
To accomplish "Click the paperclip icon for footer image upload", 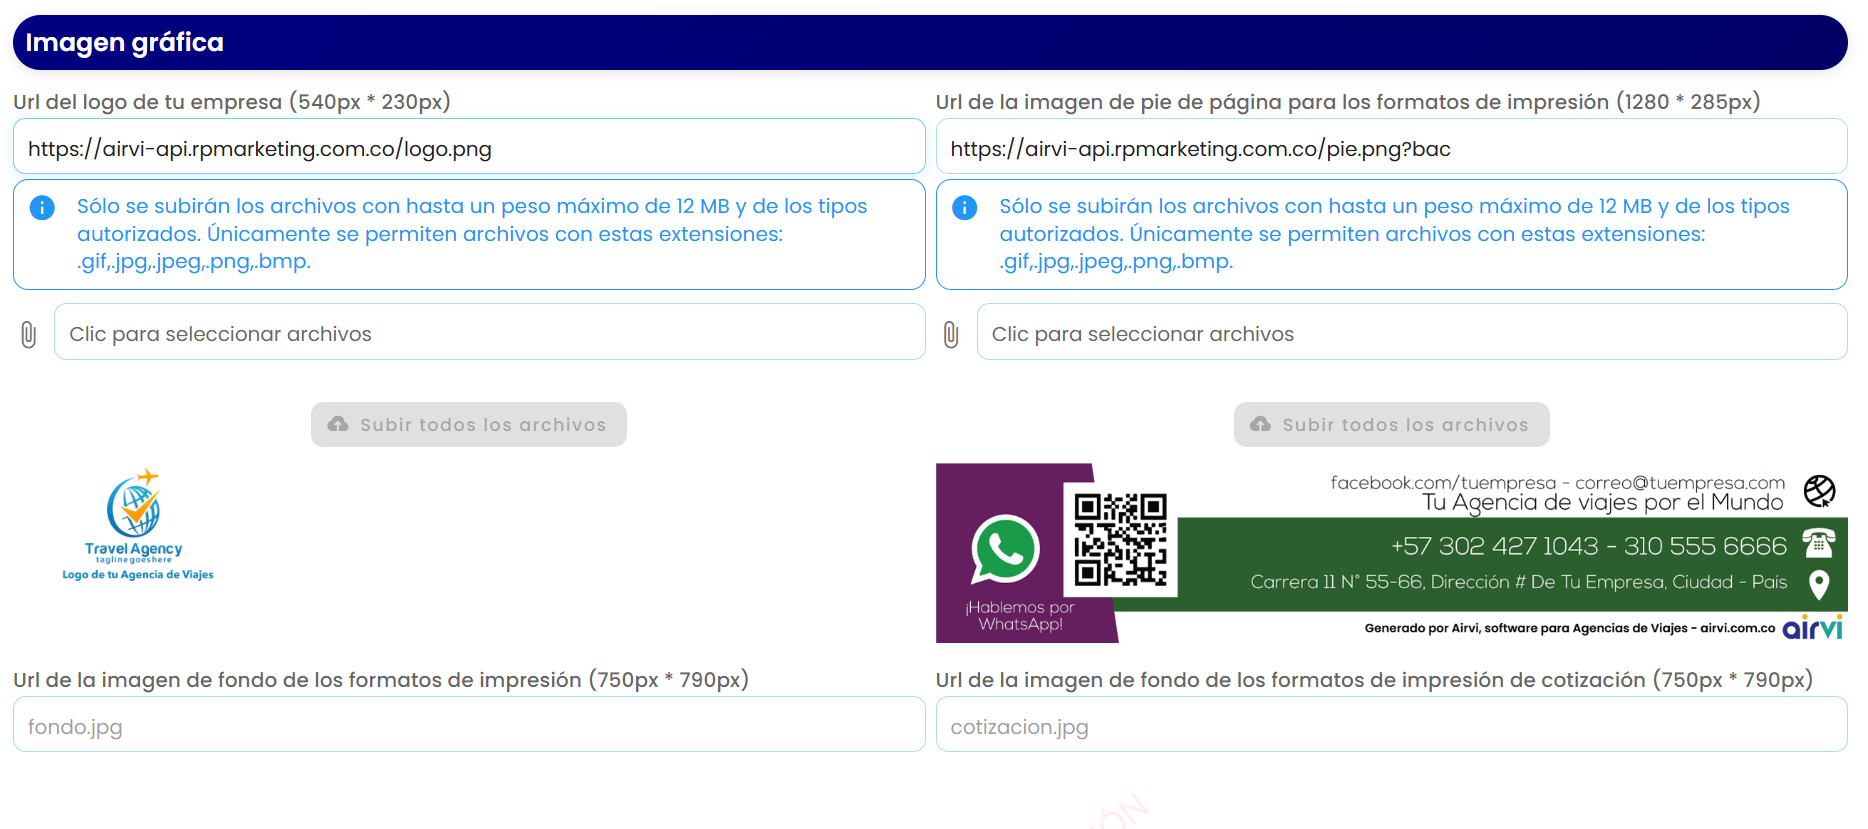I will tap(951, 334).
